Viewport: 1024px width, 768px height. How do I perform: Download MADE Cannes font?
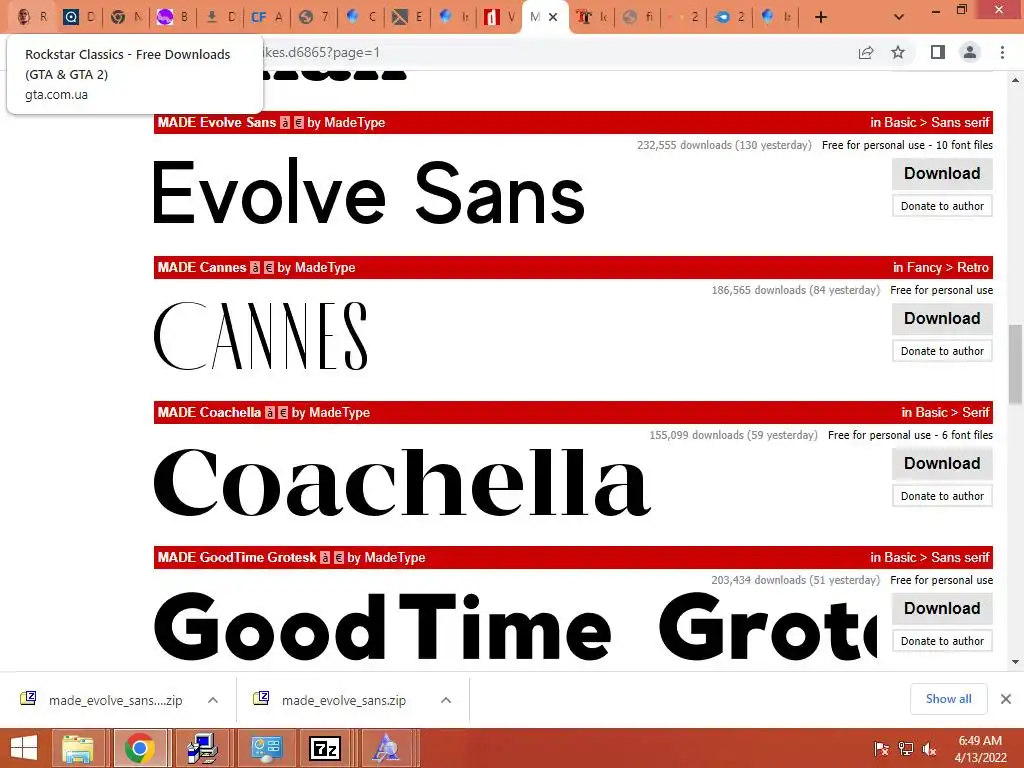click(942, 318)
